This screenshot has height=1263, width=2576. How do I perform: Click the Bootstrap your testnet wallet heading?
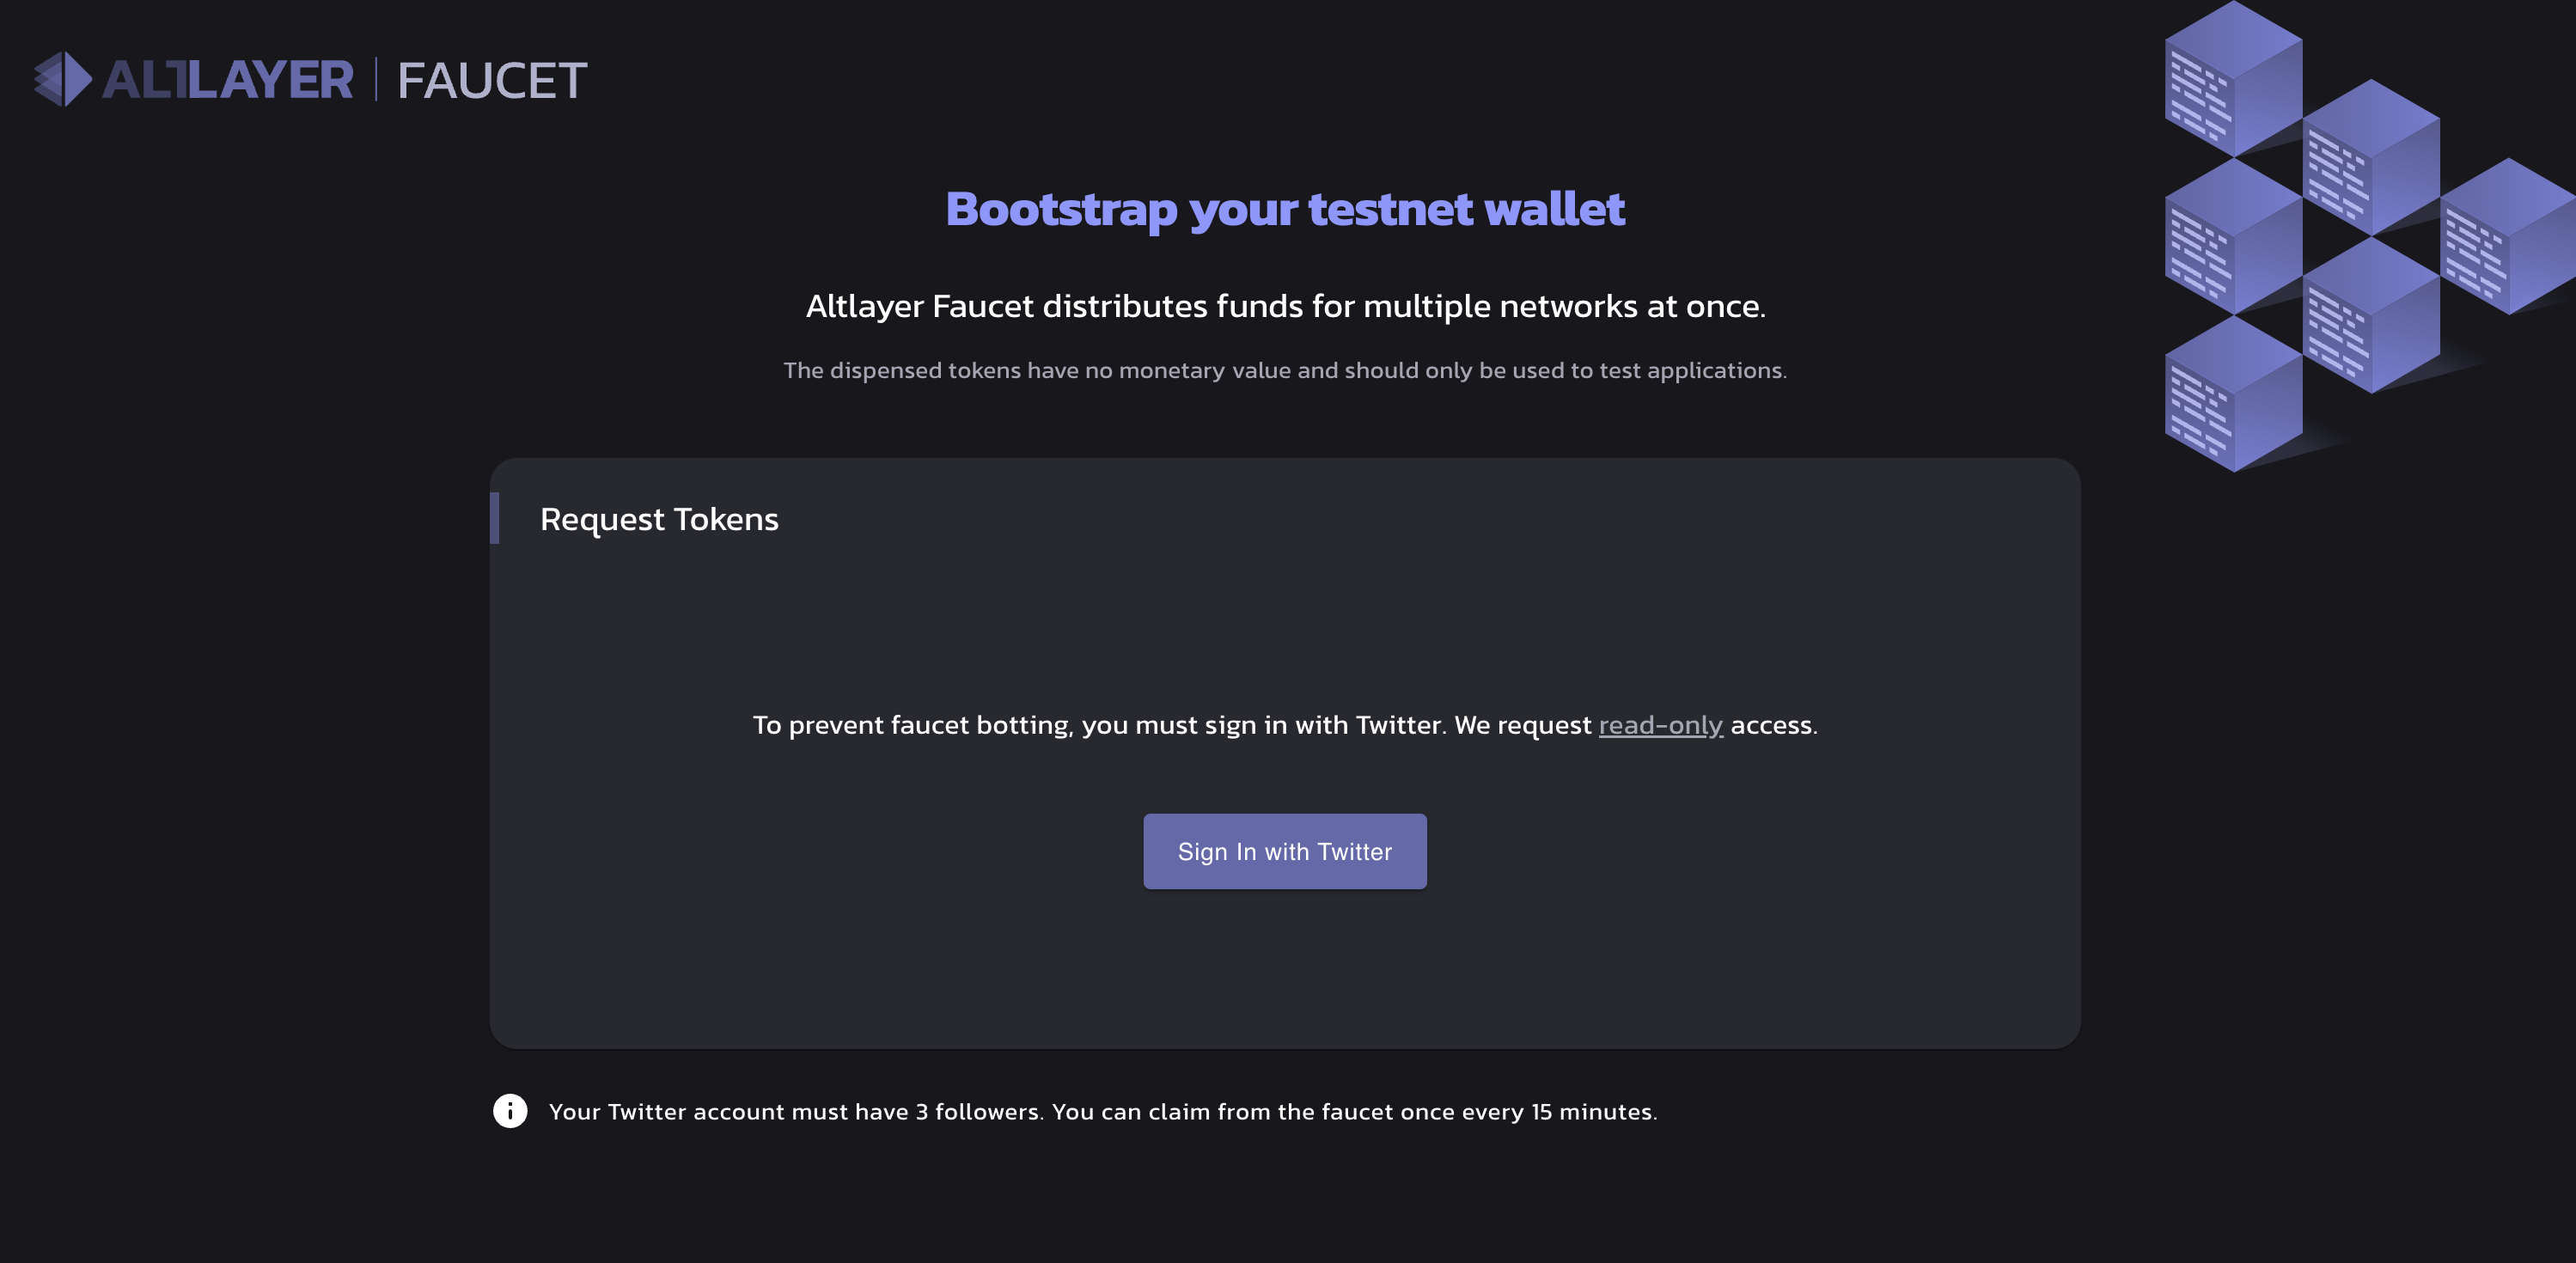[x=1285, y=208]
